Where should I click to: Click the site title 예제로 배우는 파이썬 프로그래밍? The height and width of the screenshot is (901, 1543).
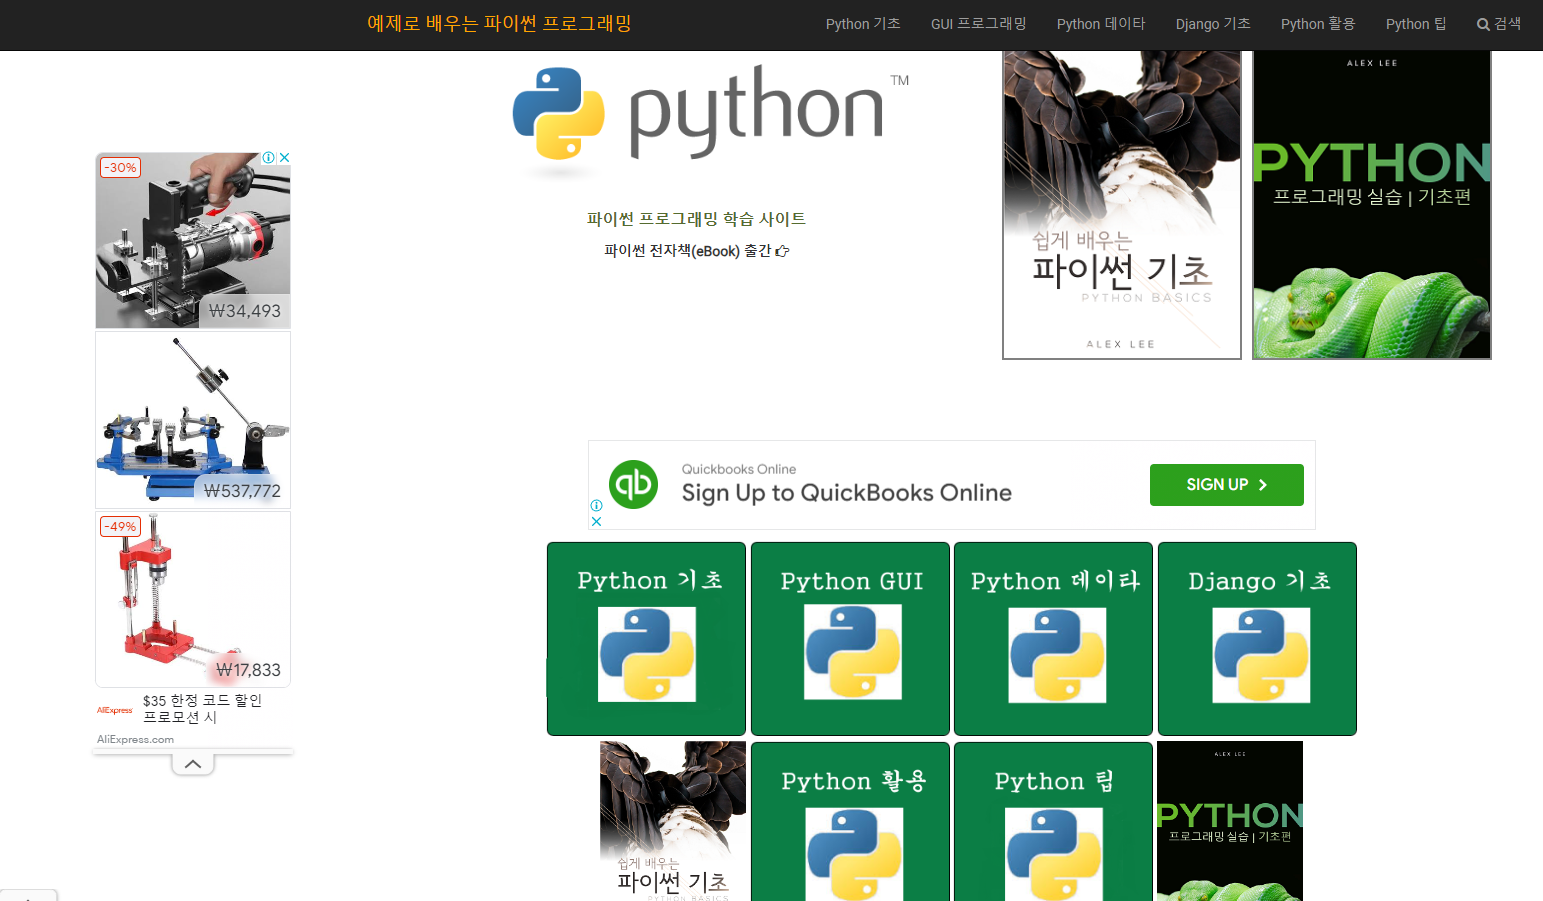[x=499, y=23]
